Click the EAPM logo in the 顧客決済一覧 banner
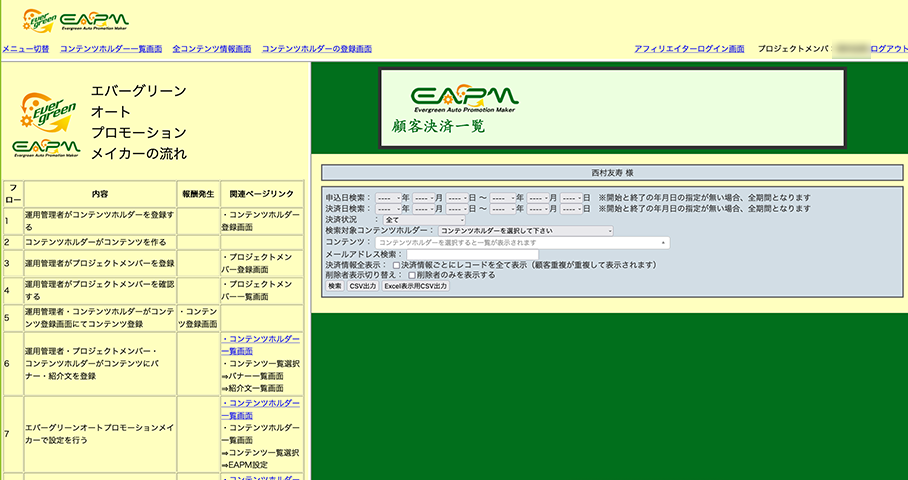The image size is (908, 480). tap(464, 98)
